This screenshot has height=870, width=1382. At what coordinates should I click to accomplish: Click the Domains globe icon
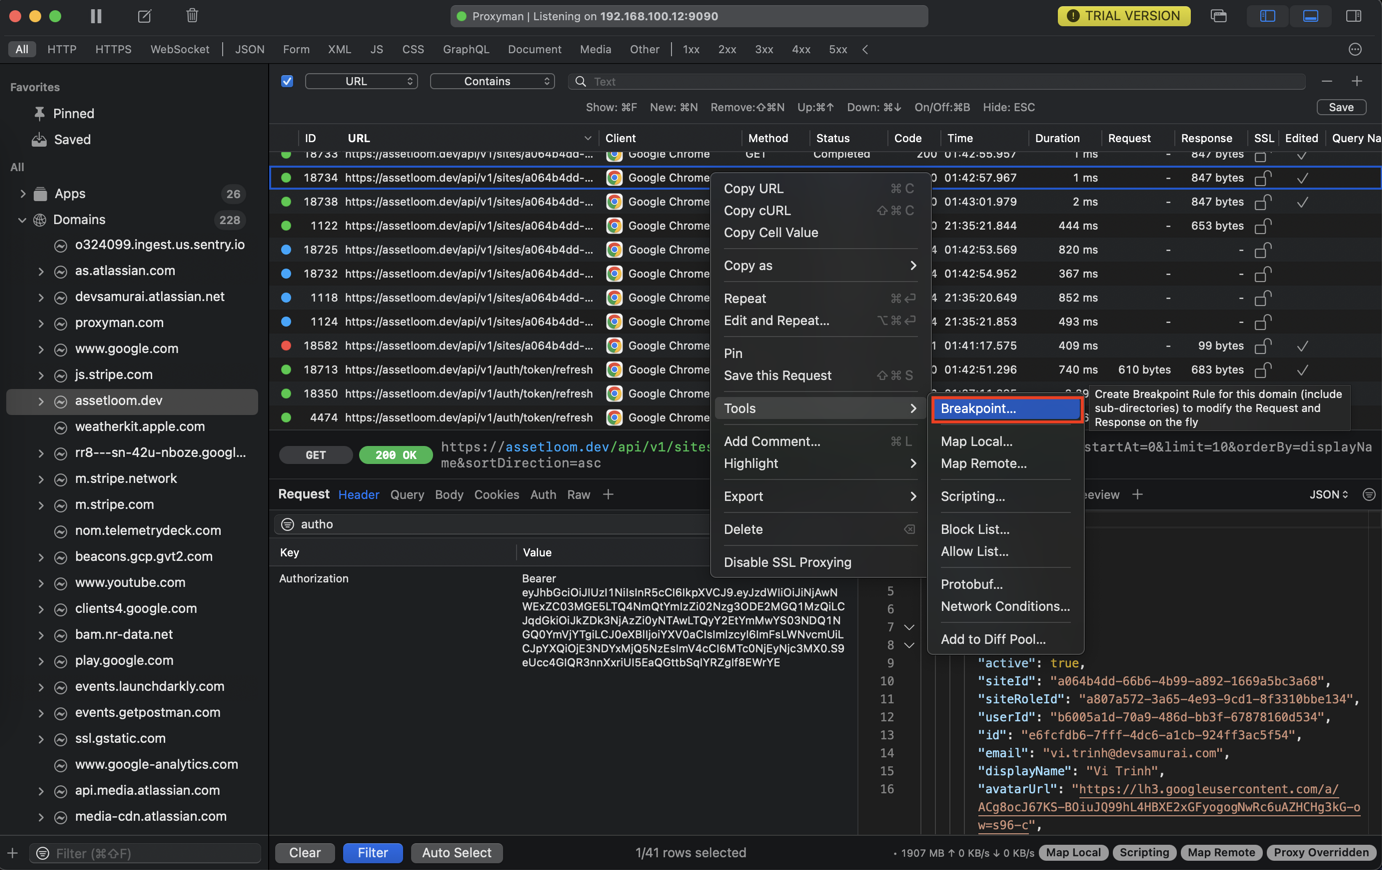pos(40,220)
